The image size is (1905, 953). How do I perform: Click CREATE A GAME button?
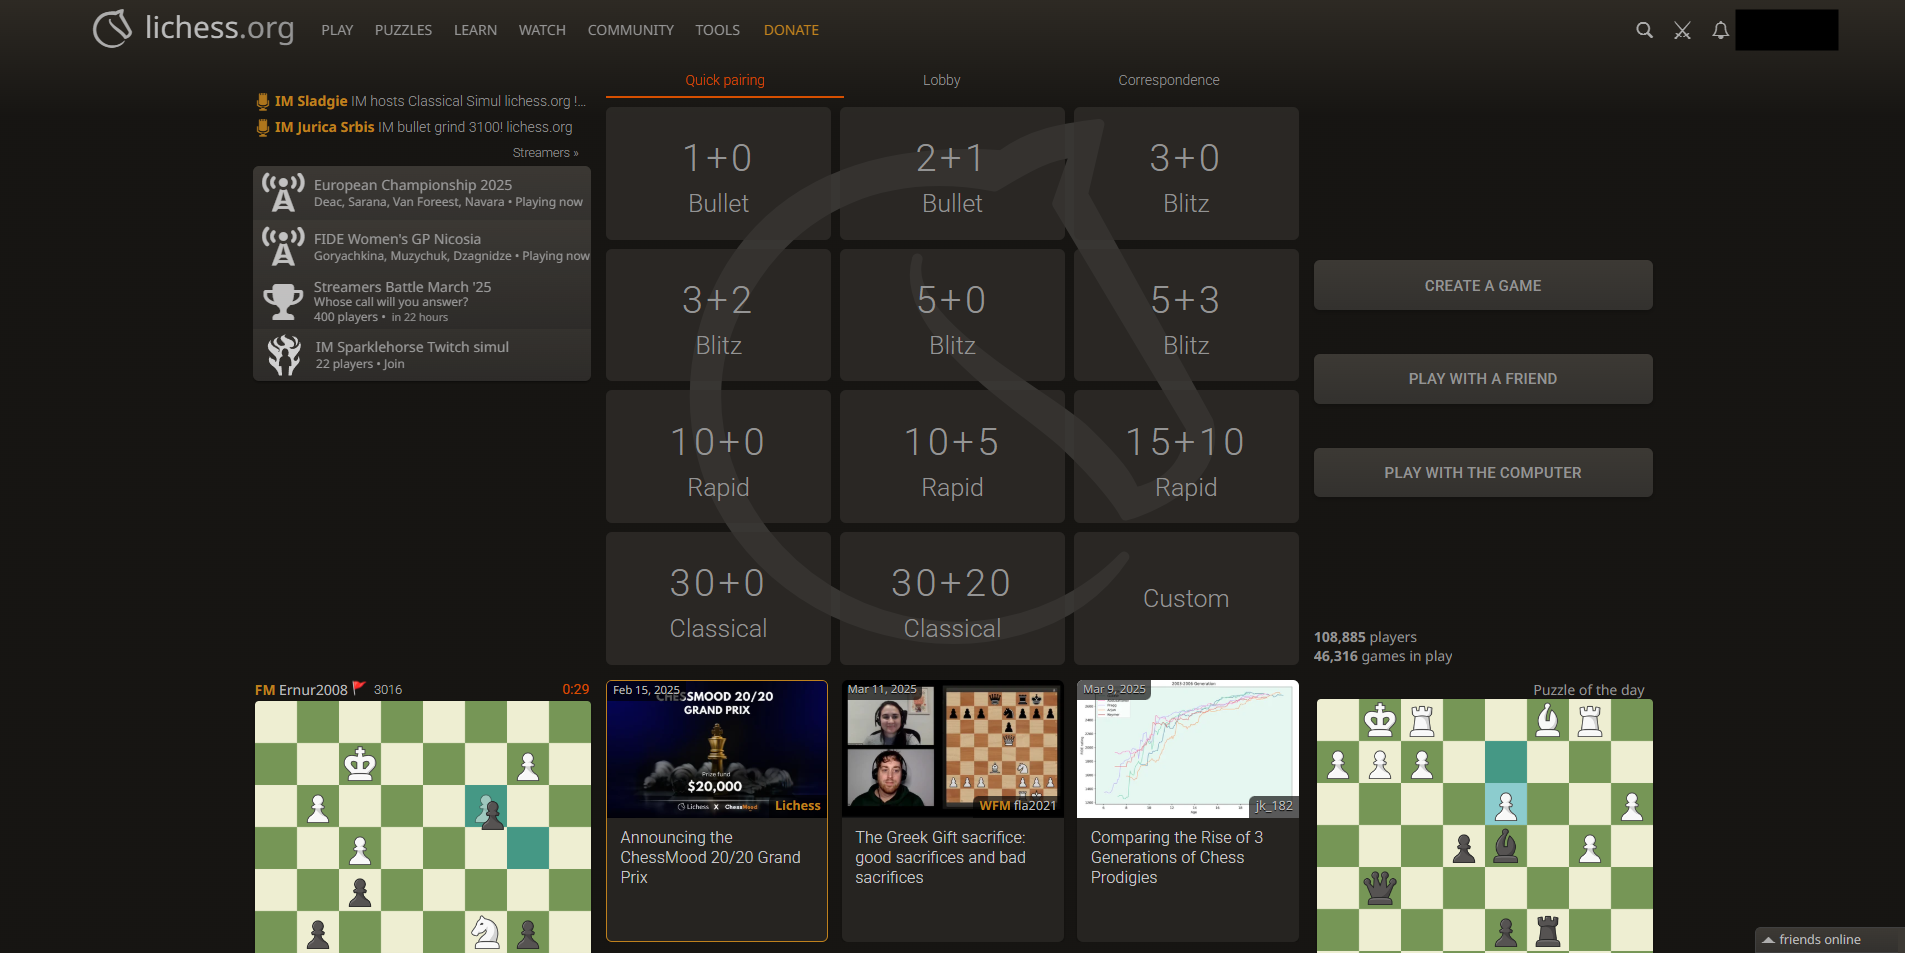1483,286
